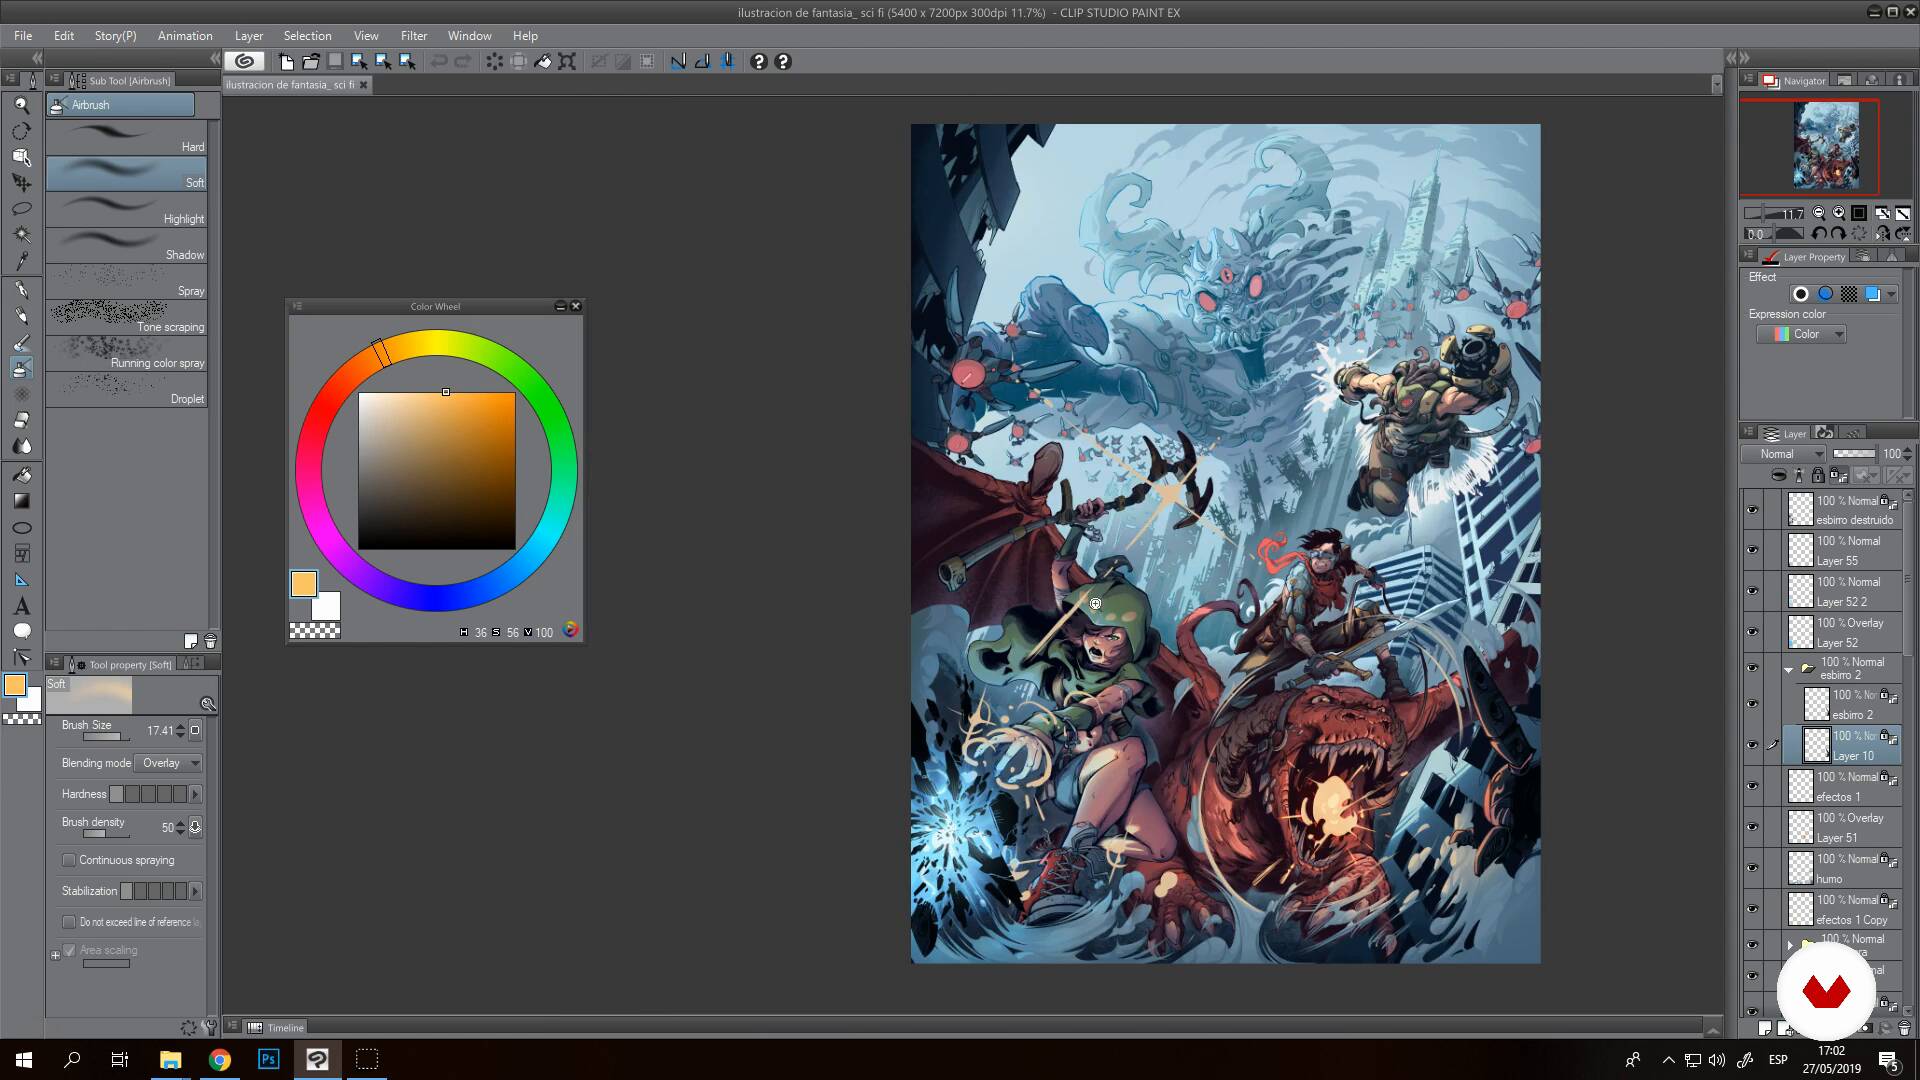
Task: Create a new file from command bar
Action: (287, 61)
